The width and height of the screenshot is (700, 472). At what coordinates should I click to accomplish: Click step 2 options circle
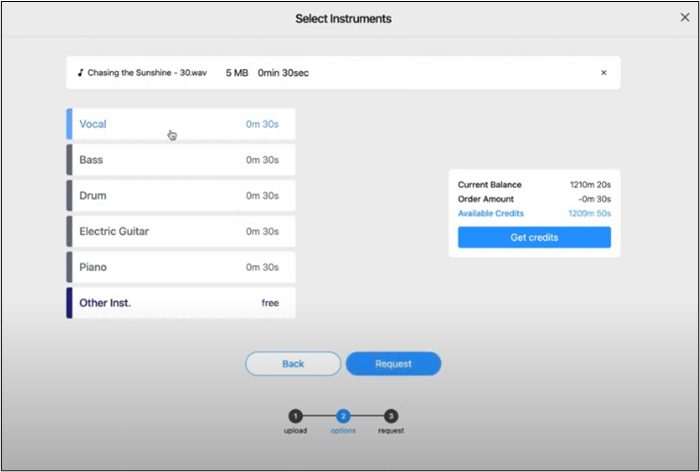(343, 415)
